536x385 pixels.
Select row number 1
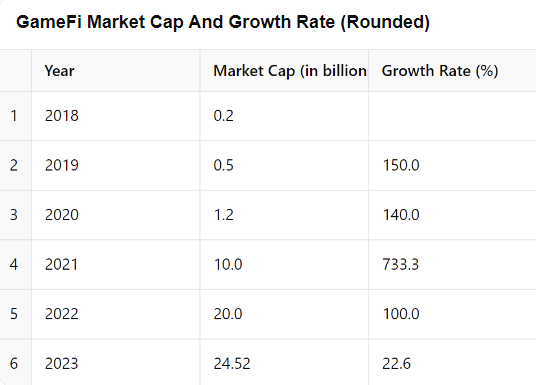[x=15, y=116]
